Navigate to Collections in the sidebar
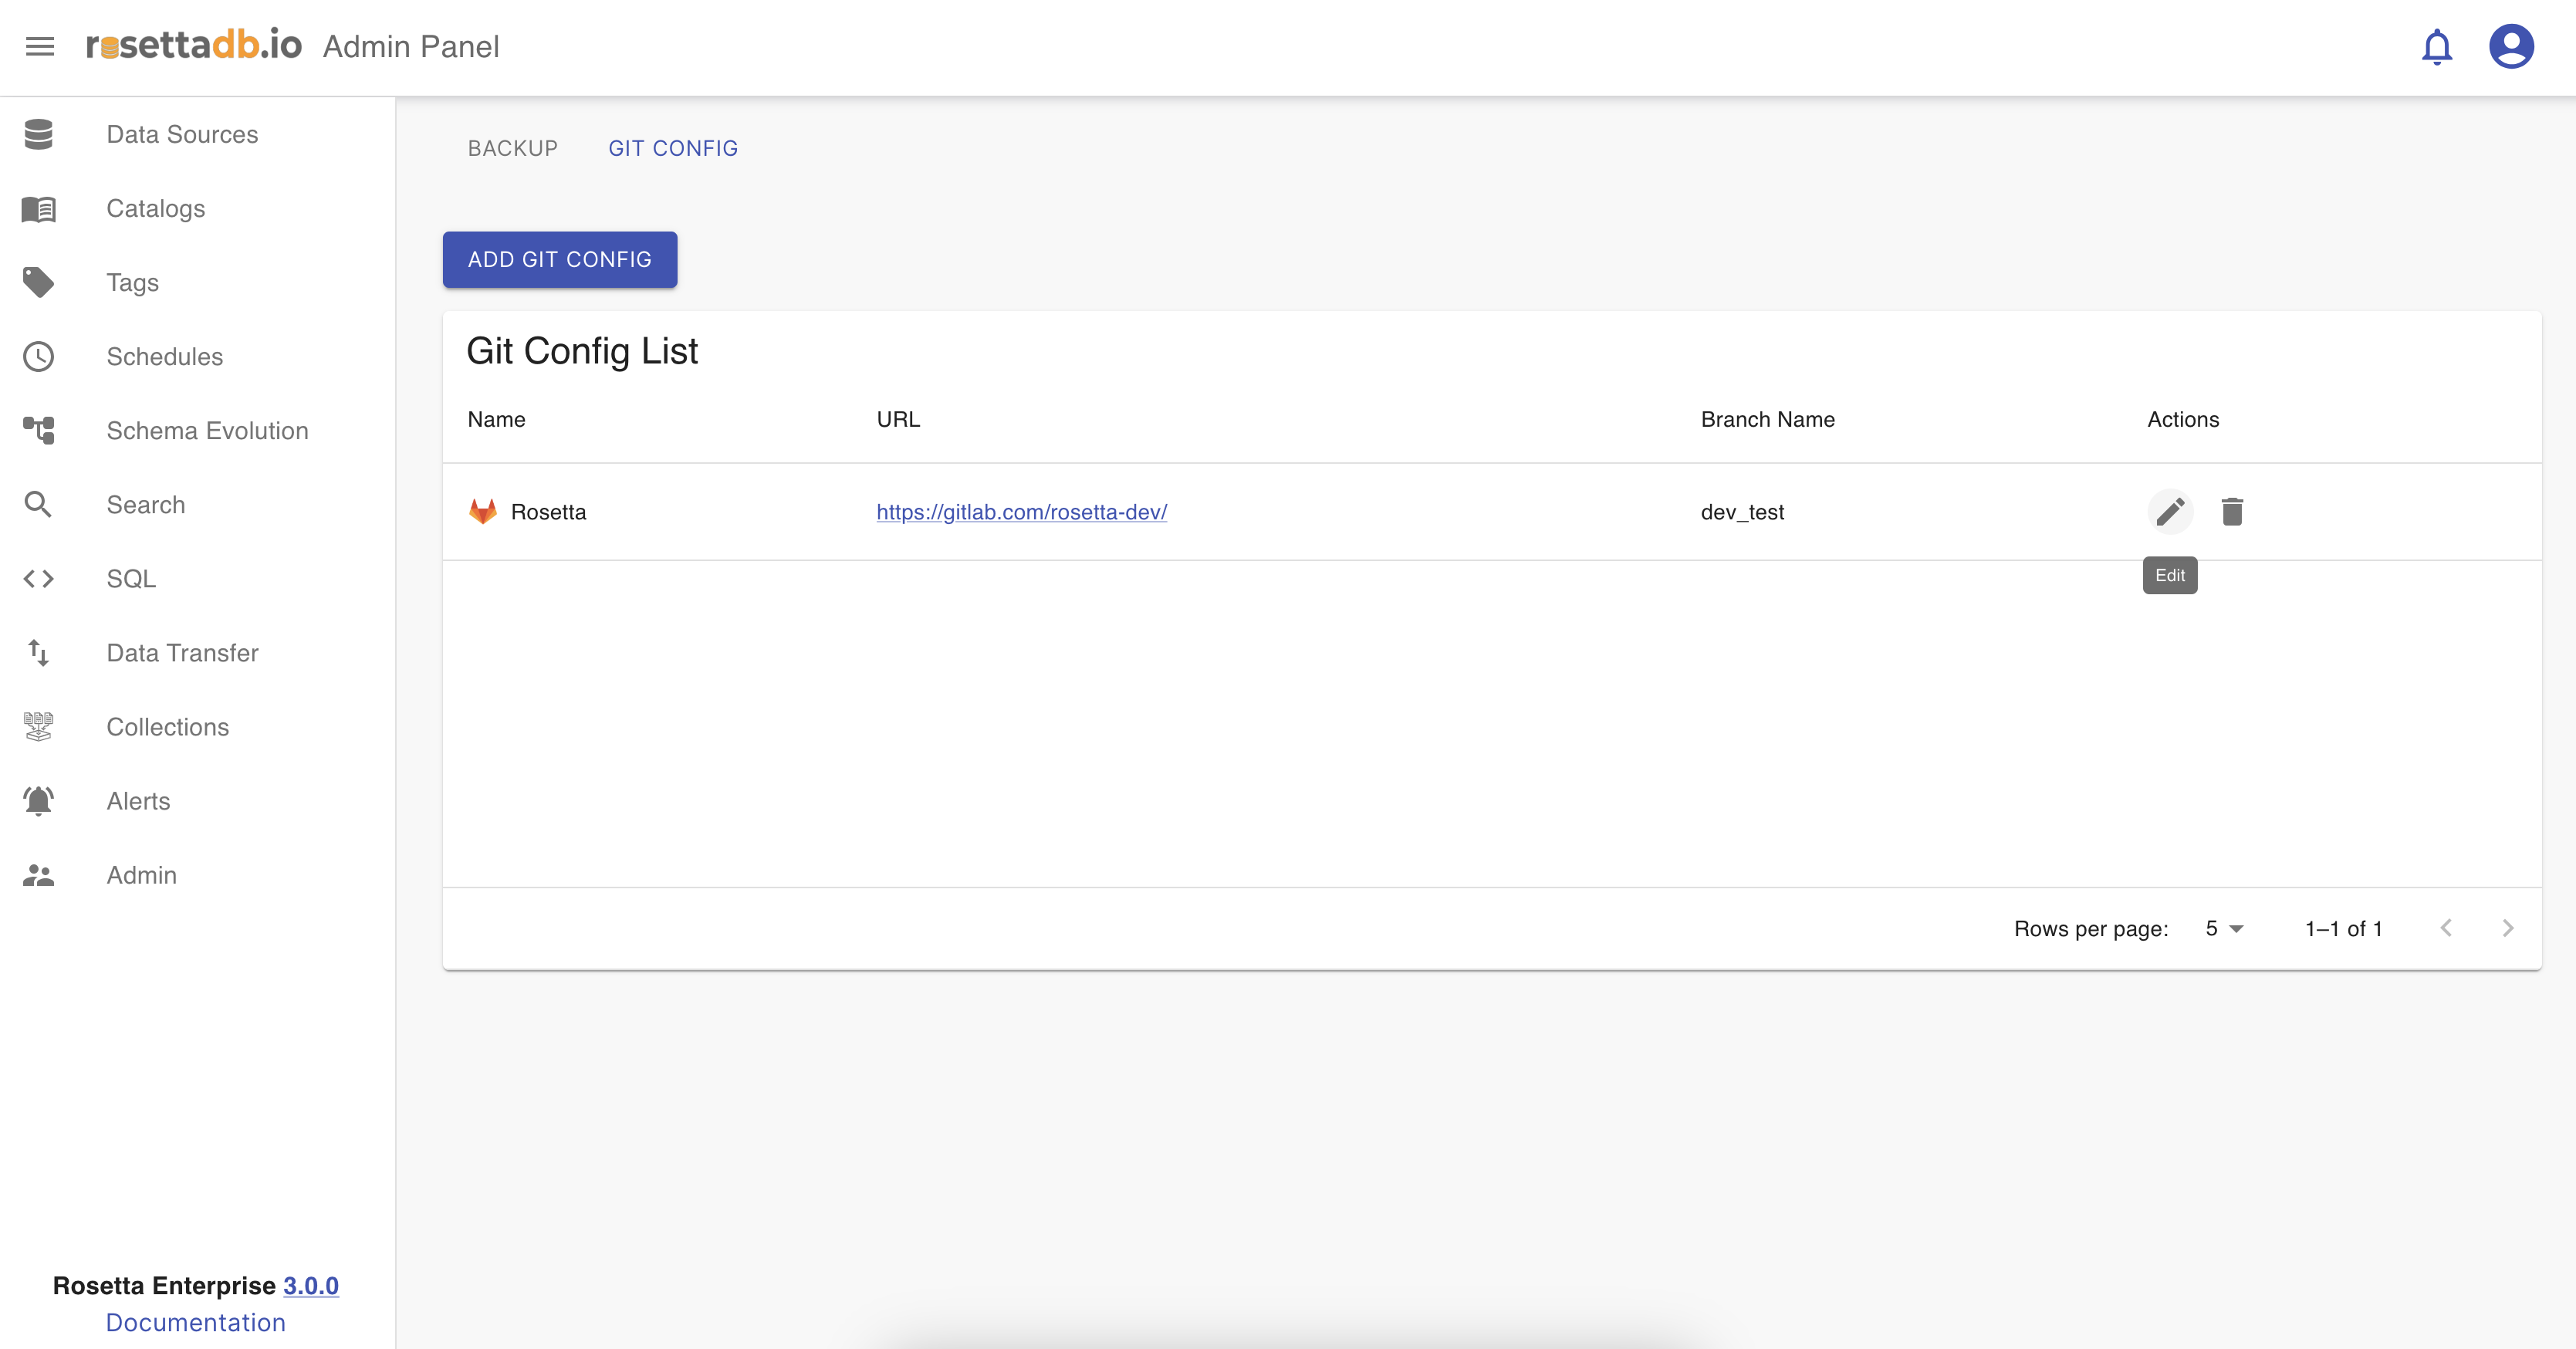The height and width of the screenshot is (1349, 2576). click(x=167, y=727)
